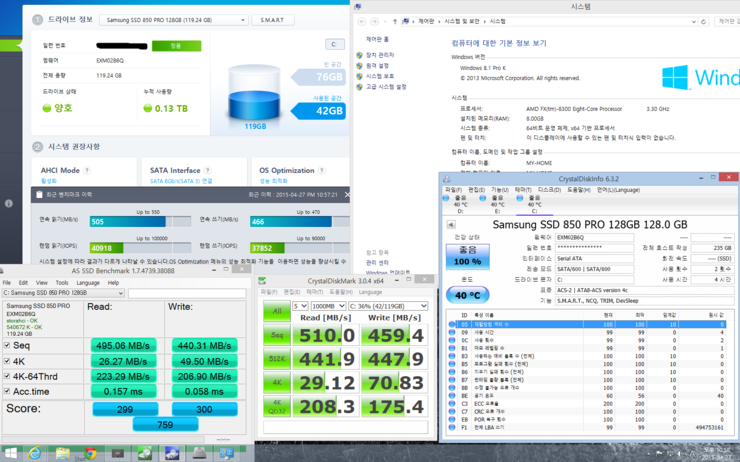Image resolution: width=740 pixels, height=462 pixels.
Task: Select the E: disk tab in CrystalDiskInfo
Action: click(x=494, y=204)
